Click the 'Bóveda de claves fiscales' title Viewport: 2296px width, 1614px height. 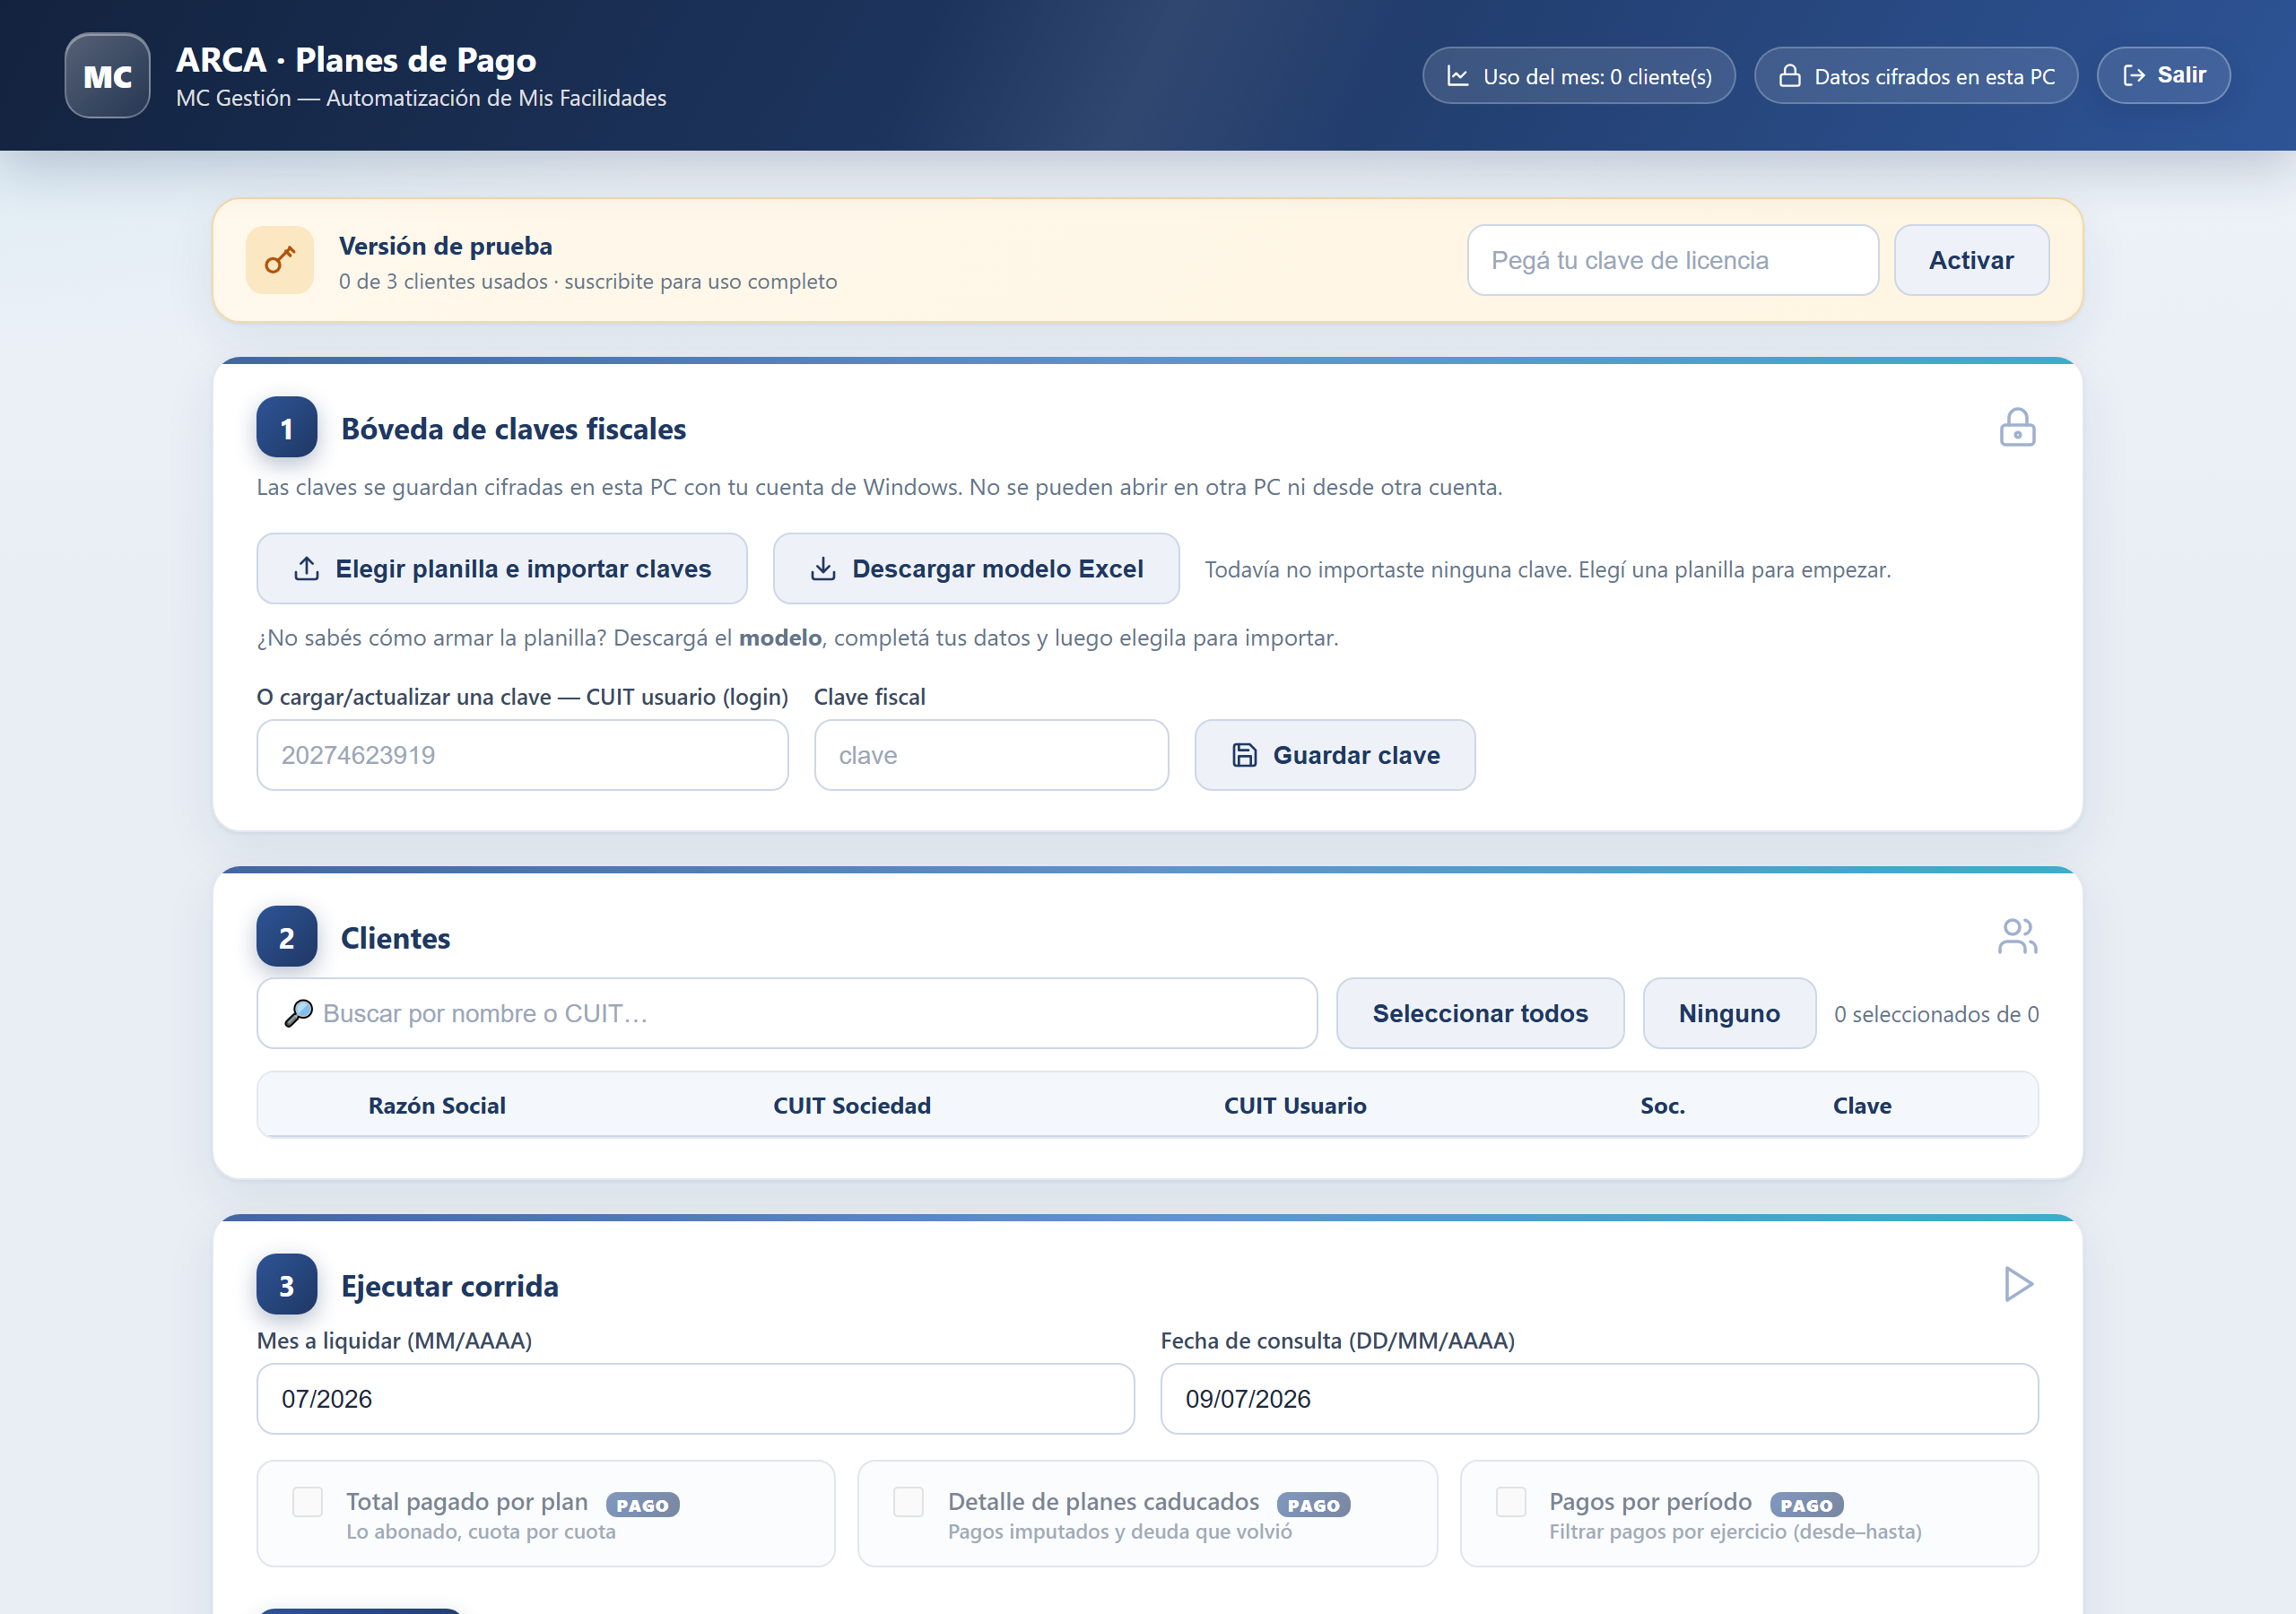tap(513, 429)
